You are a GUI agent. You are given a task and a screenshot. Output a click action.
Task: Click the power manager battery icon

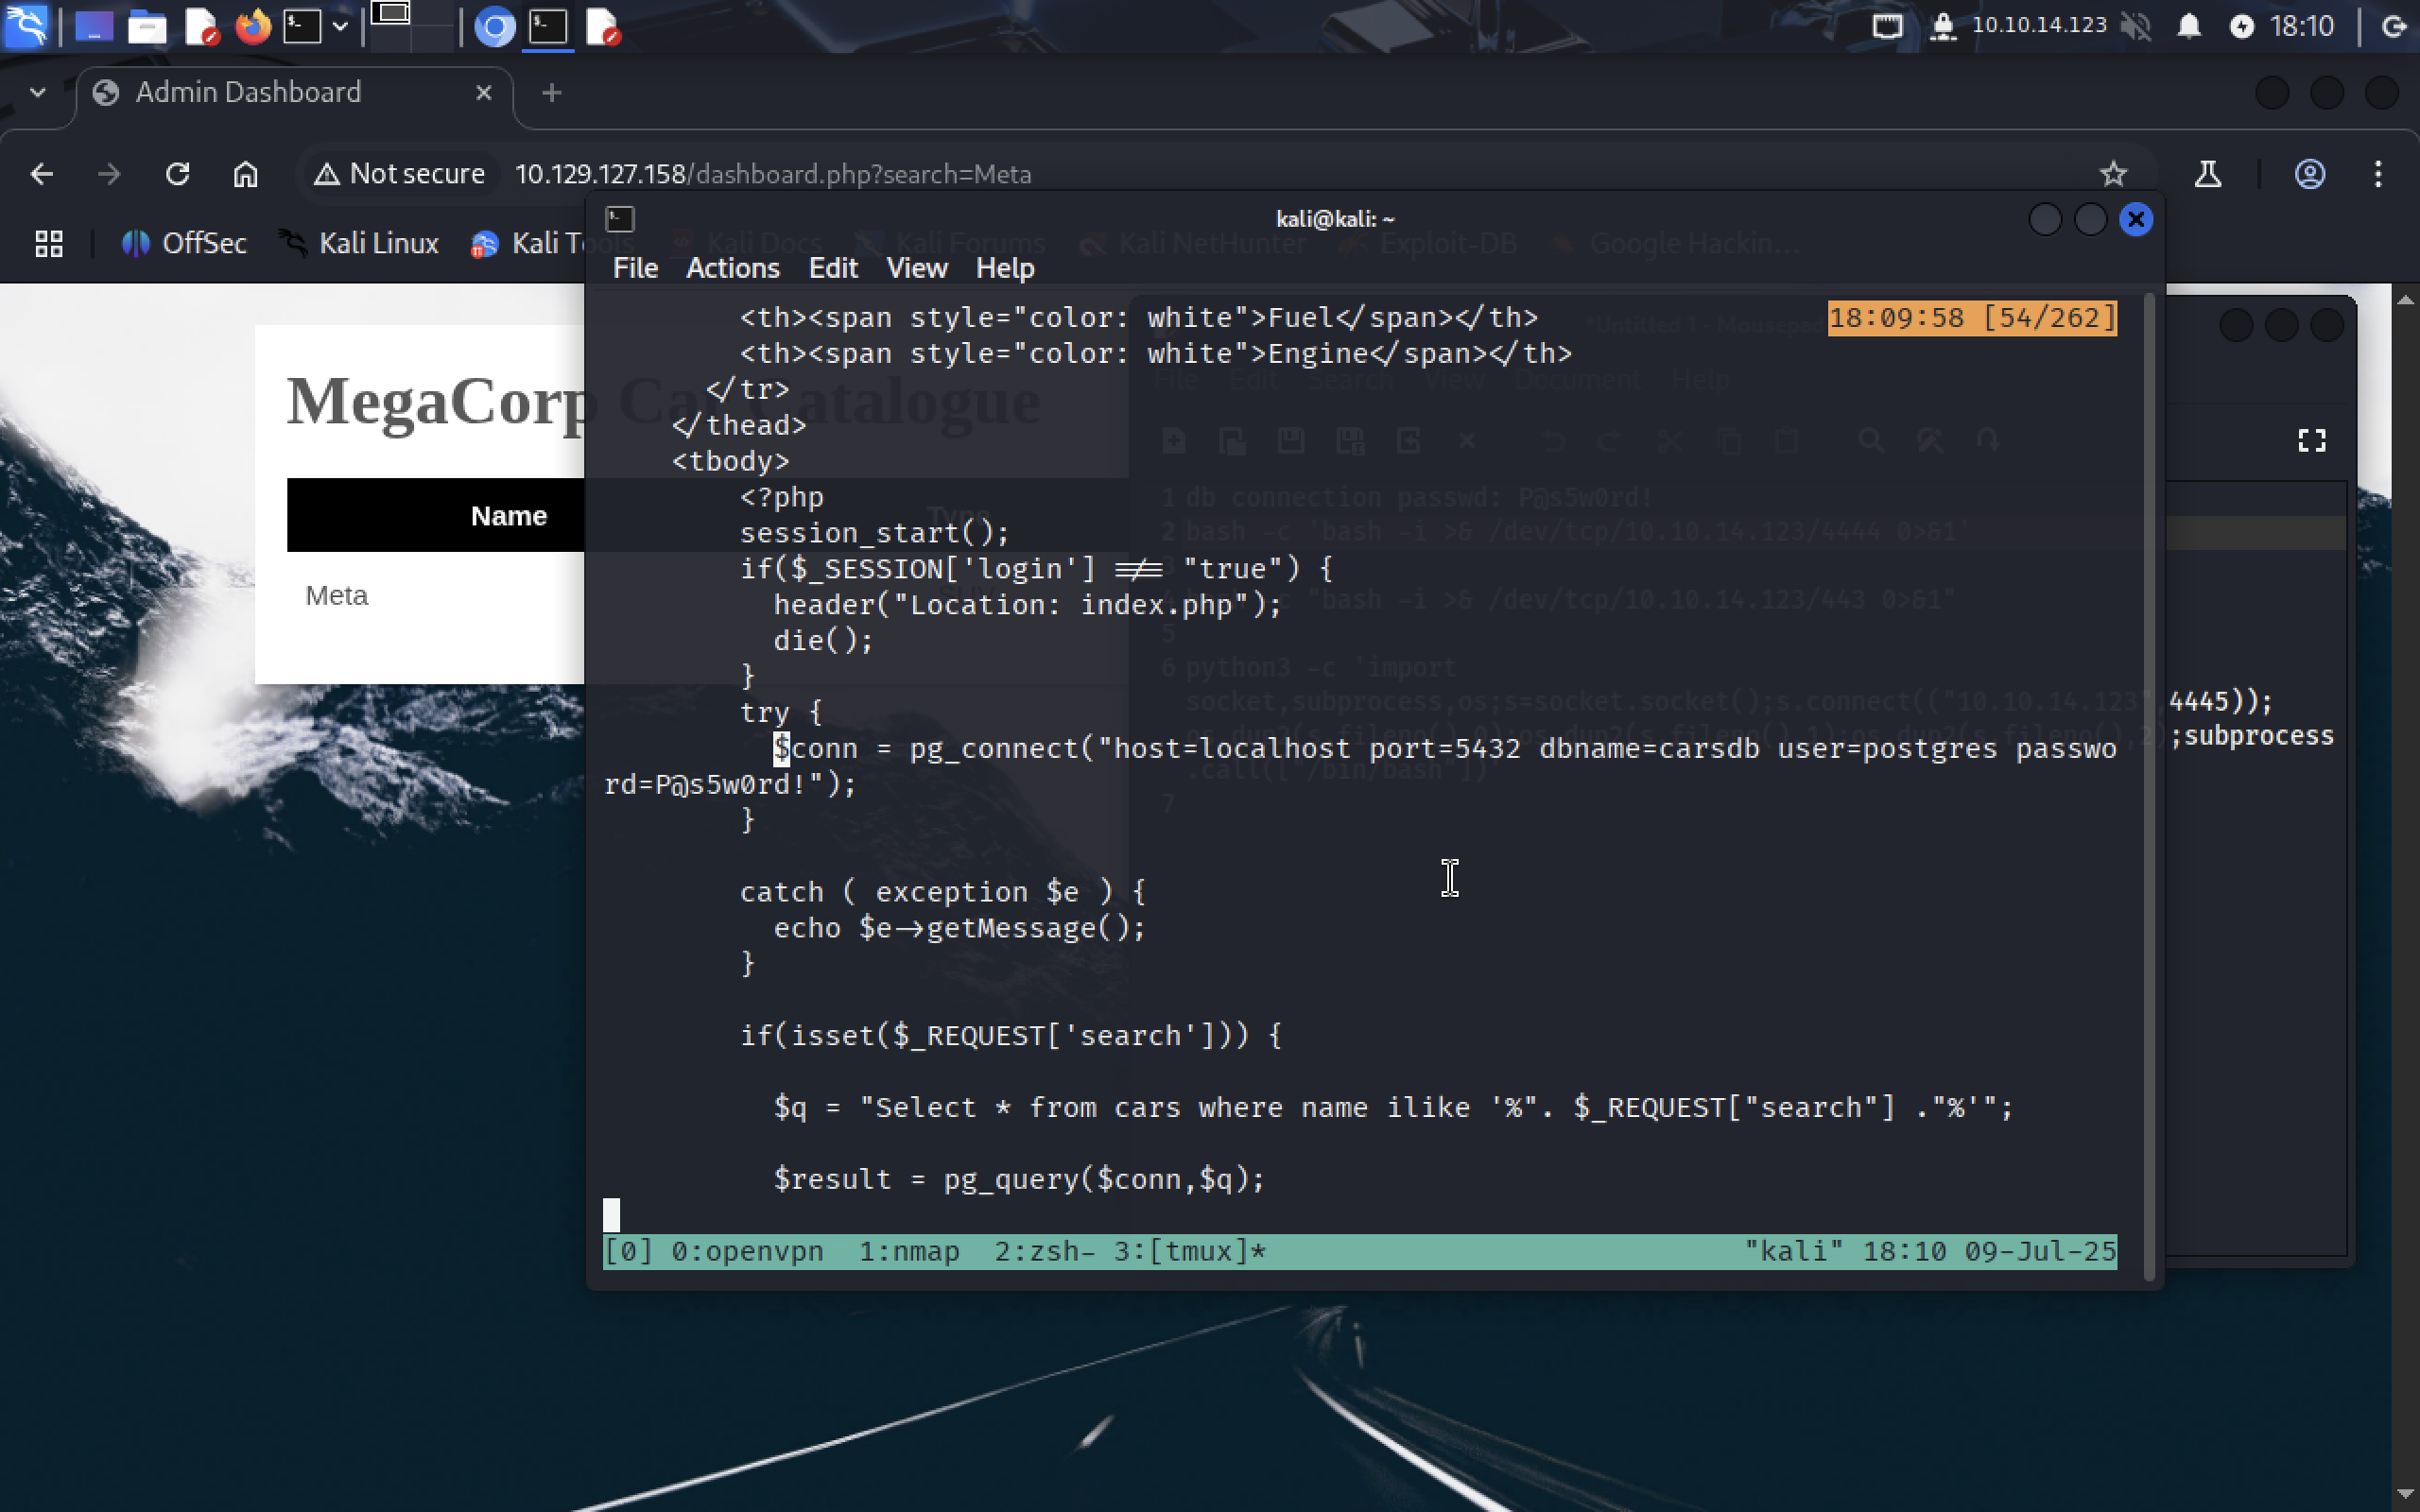[2242, 26]
